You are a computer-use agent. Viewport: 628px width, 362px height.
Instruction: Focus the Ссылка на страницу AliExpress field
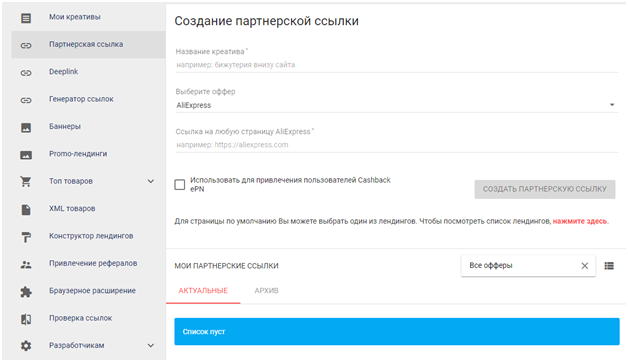(397, 145)
